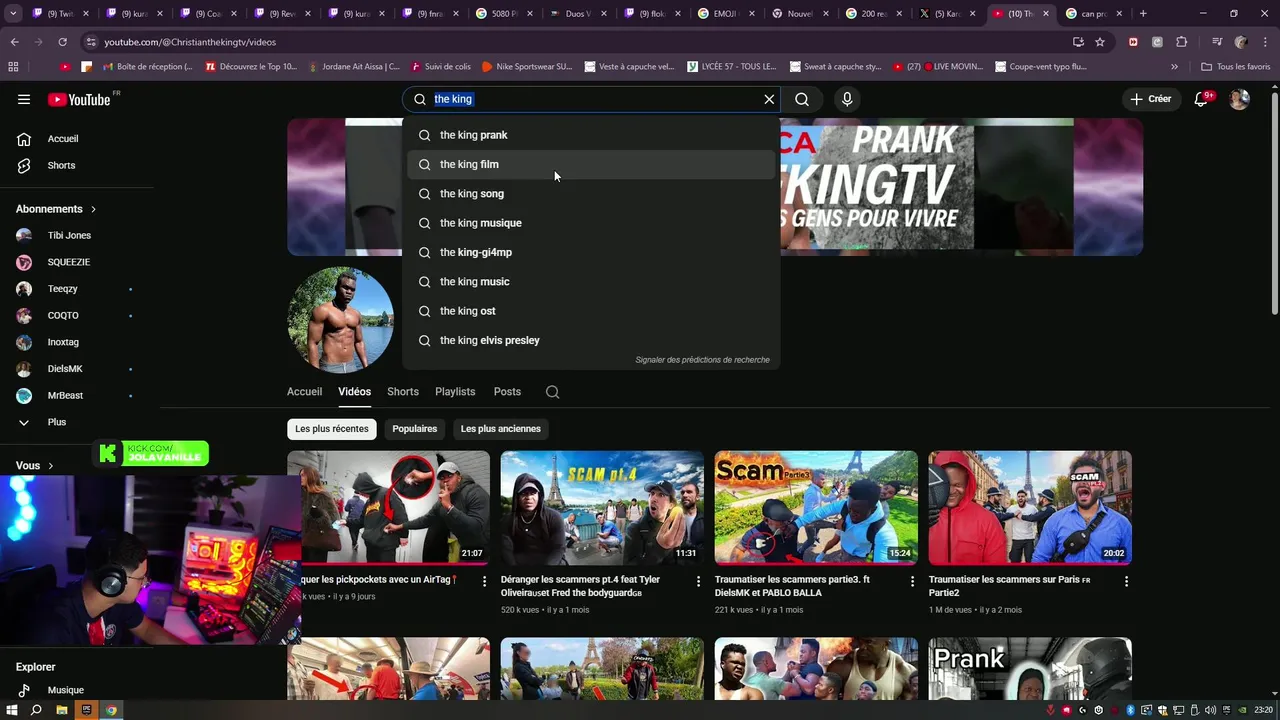Open the account avatar menu
1280x720 pixels.
pos(1239,99)
